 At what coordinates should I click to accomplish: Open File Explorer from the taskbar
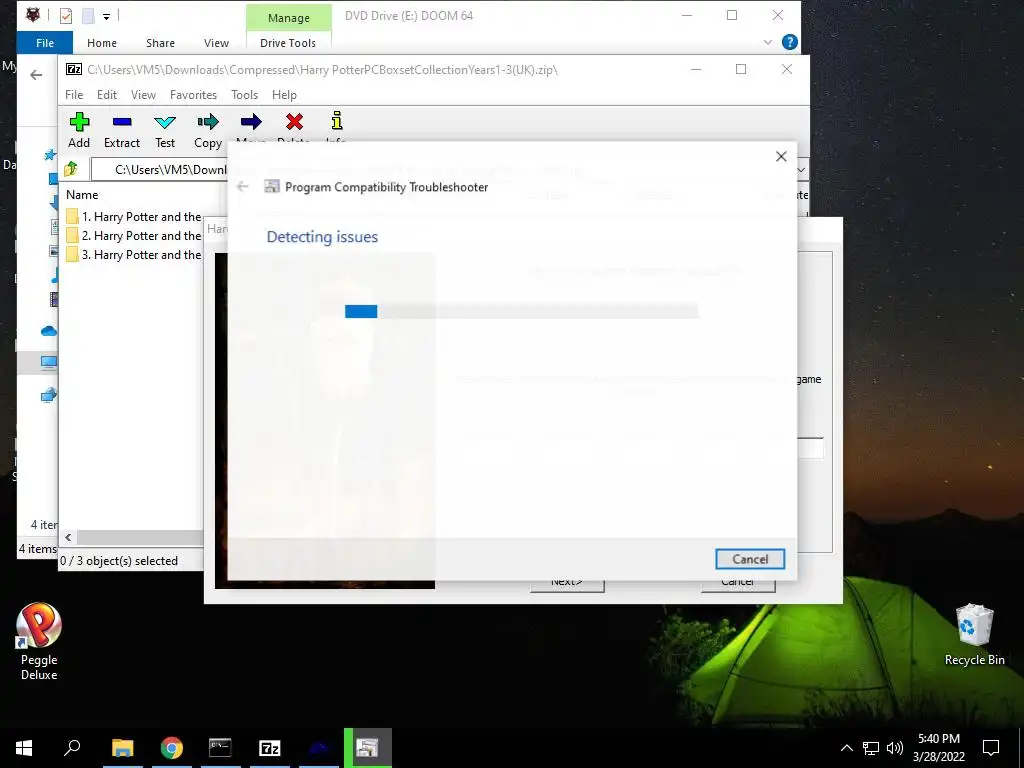pyautogui.click(x=123, y=748)
